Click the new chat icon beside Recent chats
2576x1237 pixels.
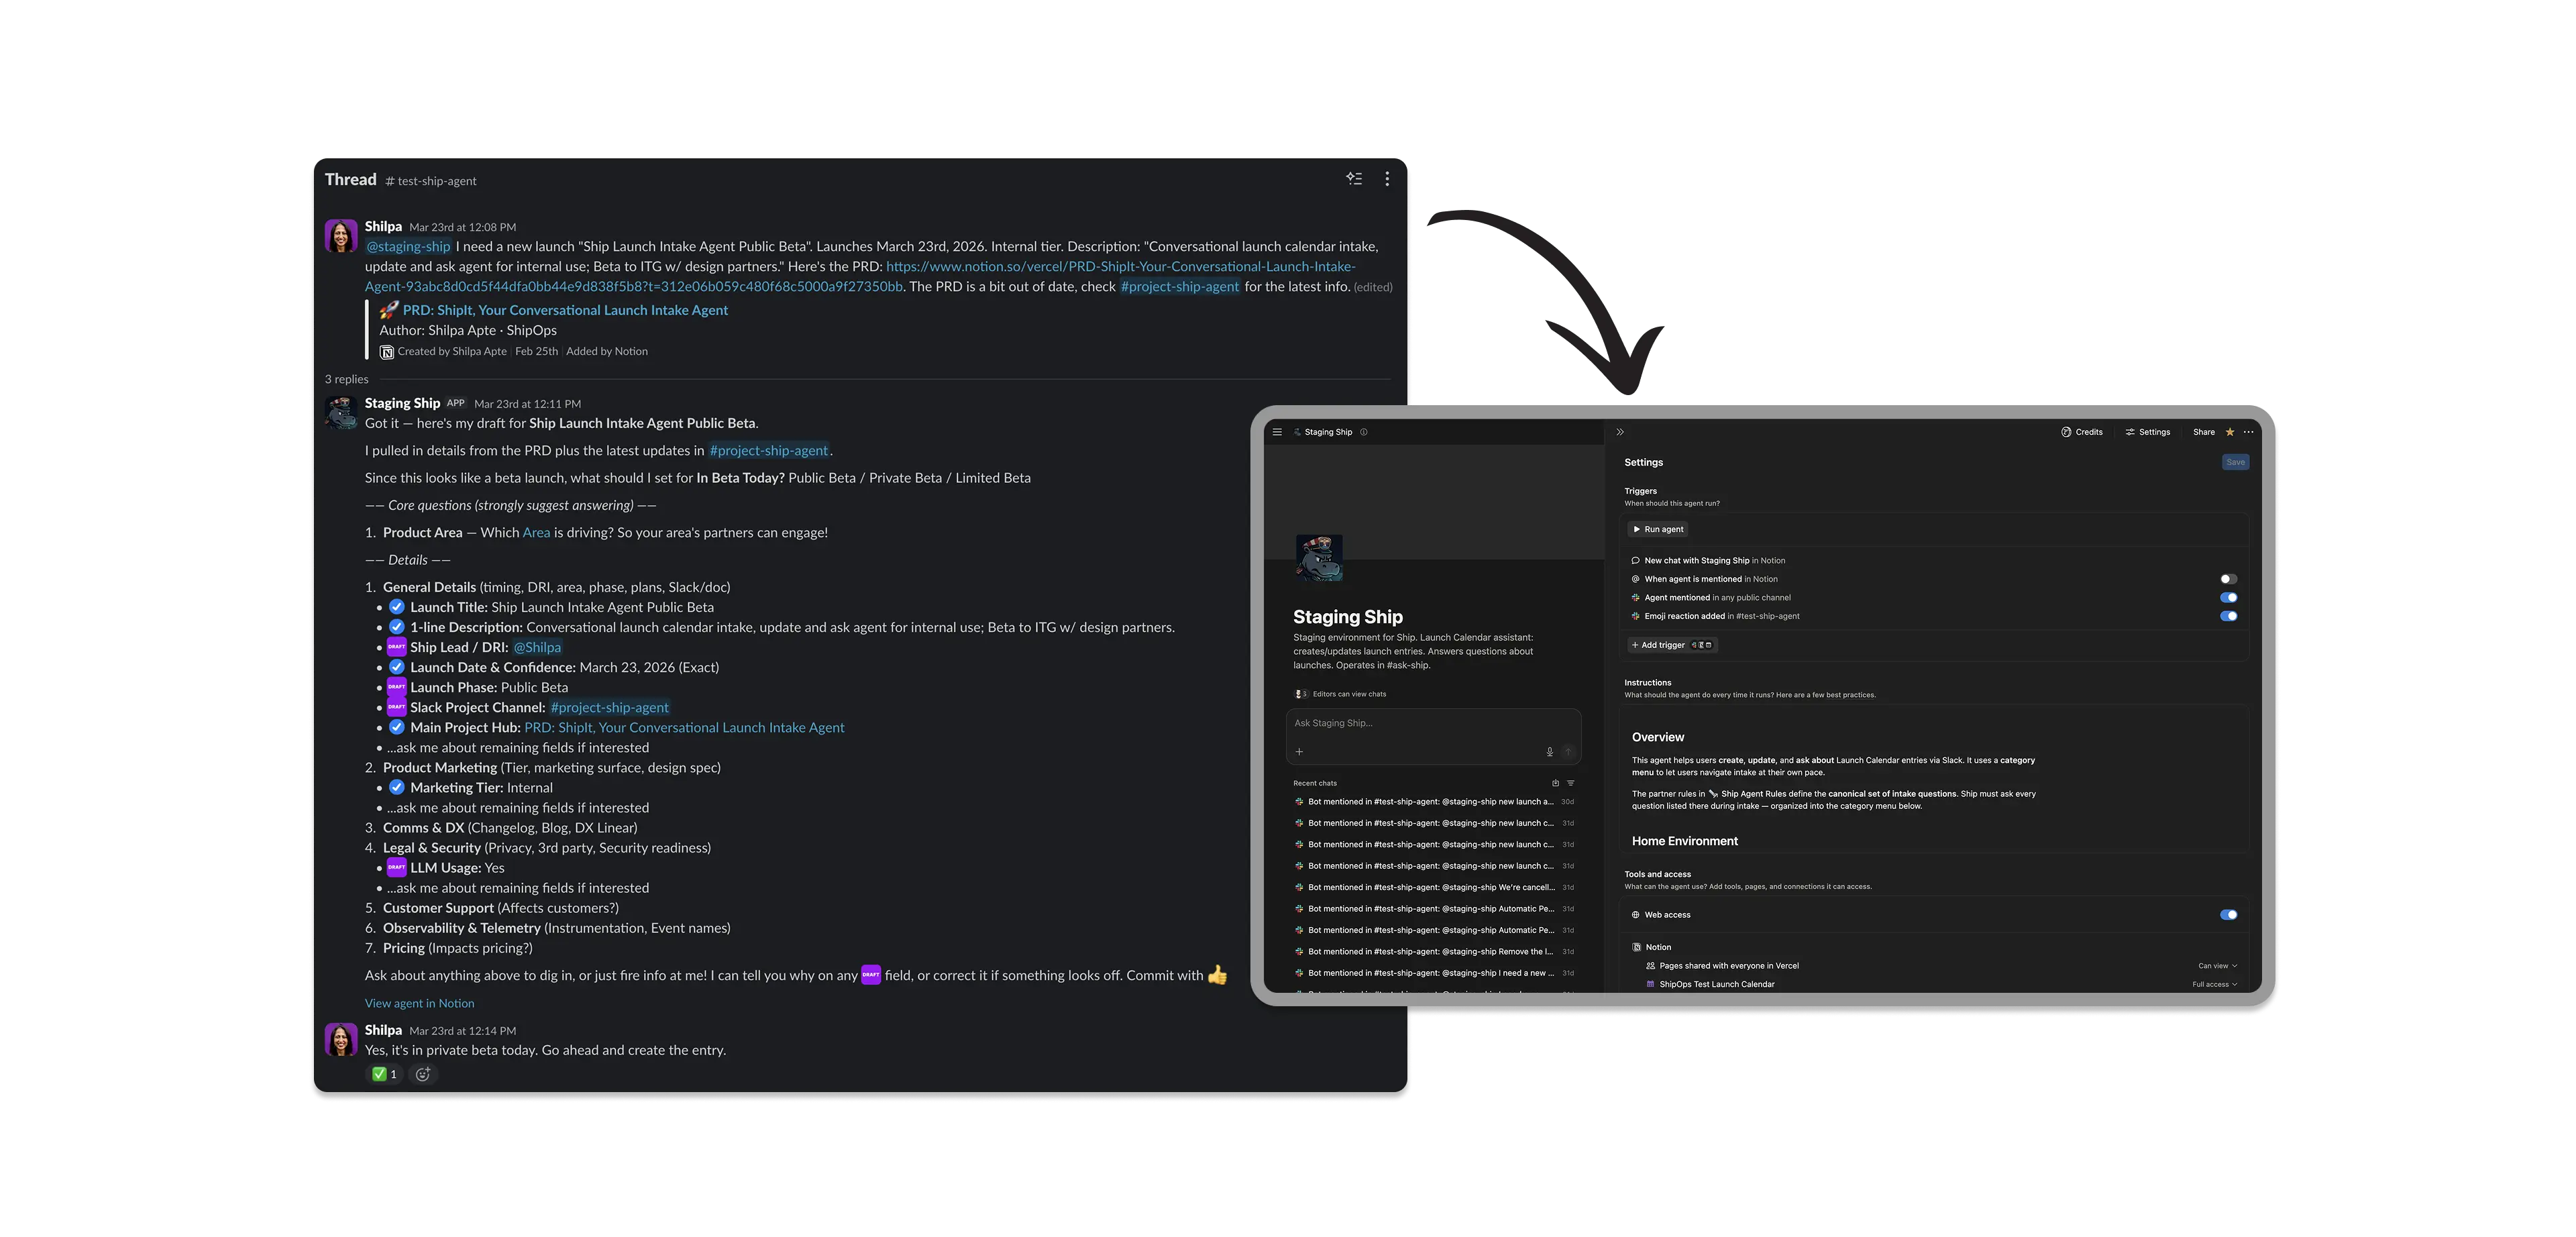pos(1555,783)
